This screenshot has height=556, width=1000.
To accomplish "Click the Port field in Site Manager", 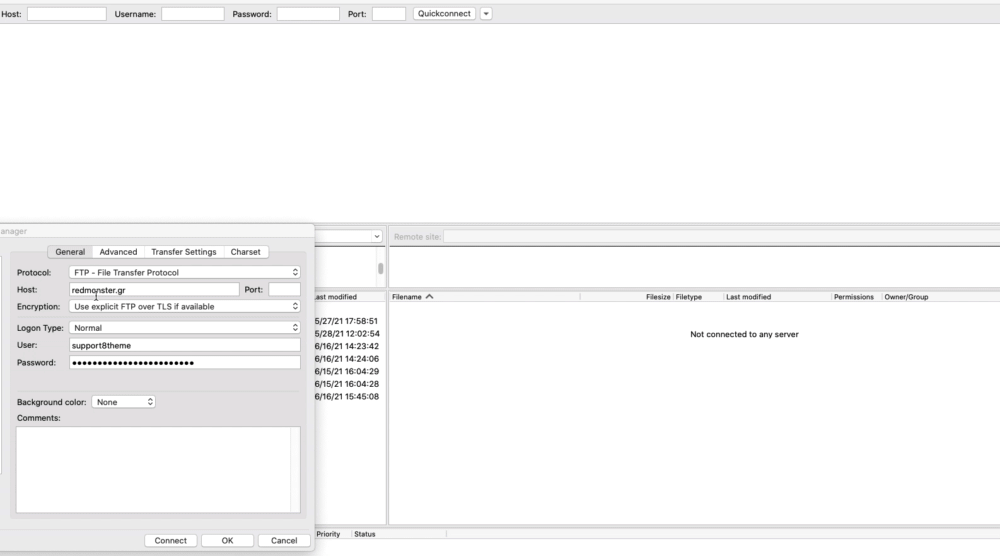I will 284,289.
